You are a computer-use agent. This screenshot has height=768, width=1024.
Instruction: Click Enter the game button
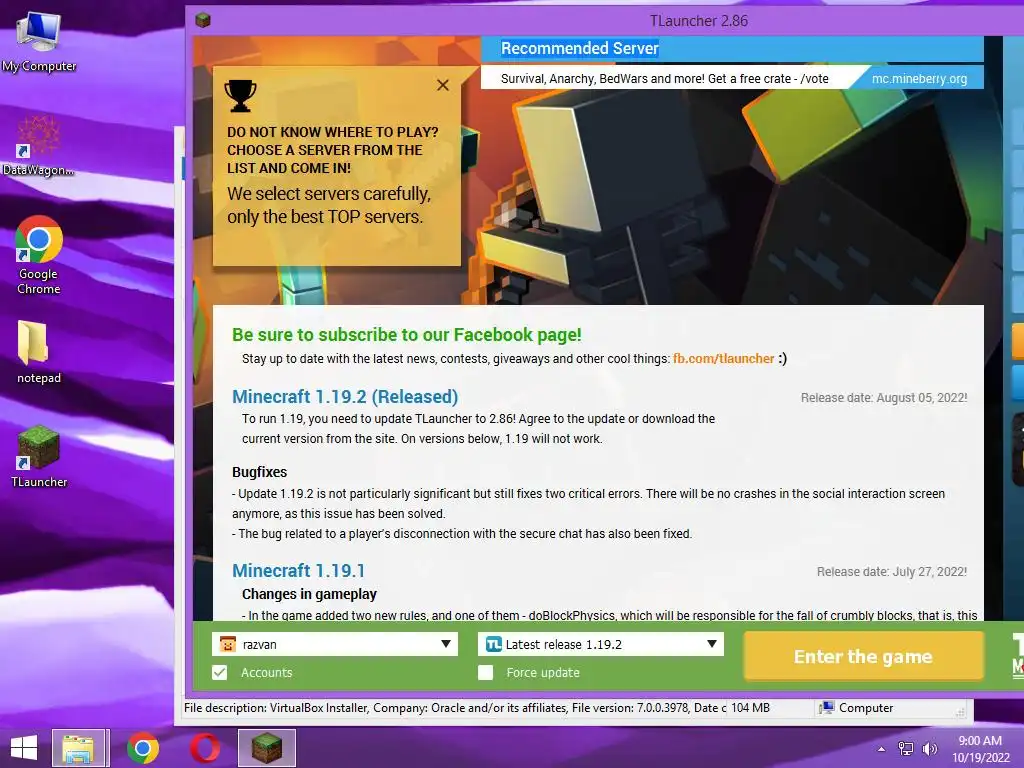coord(863,656)
